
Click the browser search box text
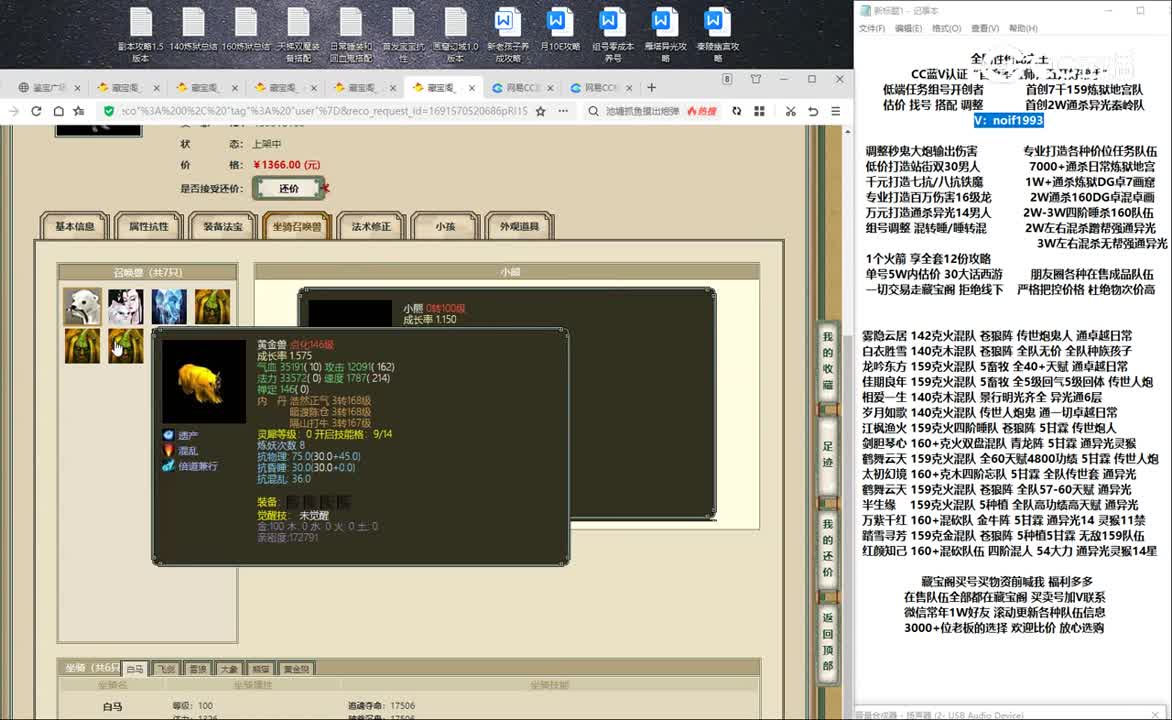643,111
